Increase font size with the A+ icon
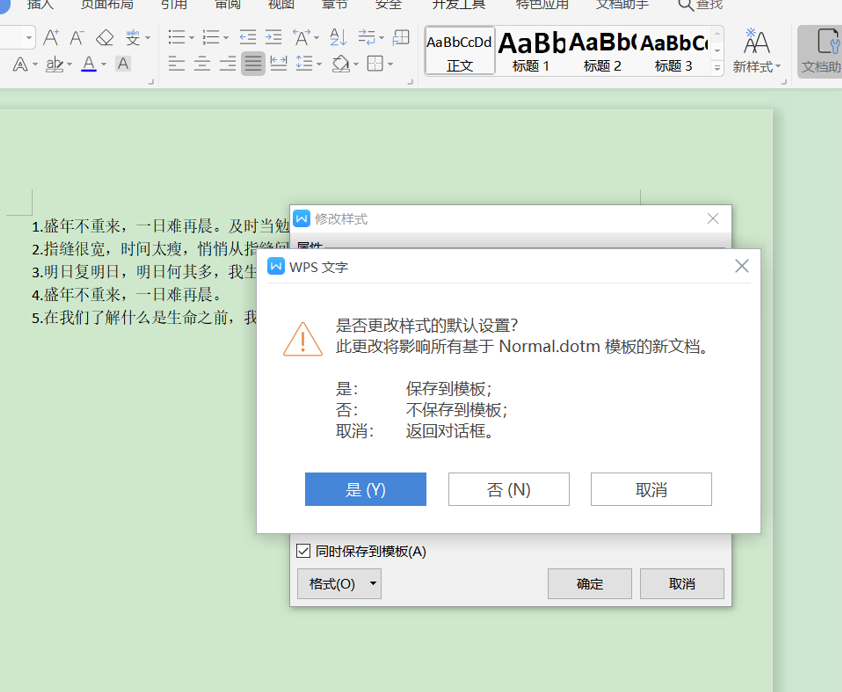This screenshot has height=692, width=842. pyautogui.click(x=51, y=38)
